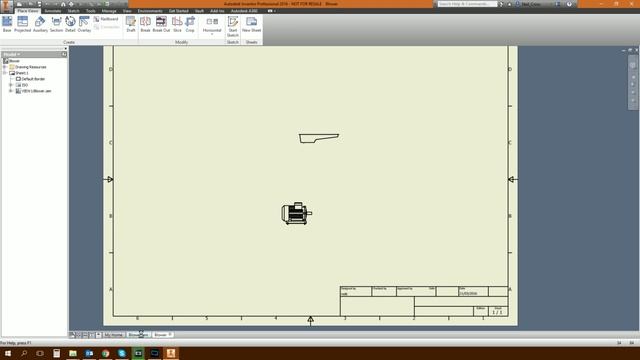Open the browser panel search icon

point(64,54)
